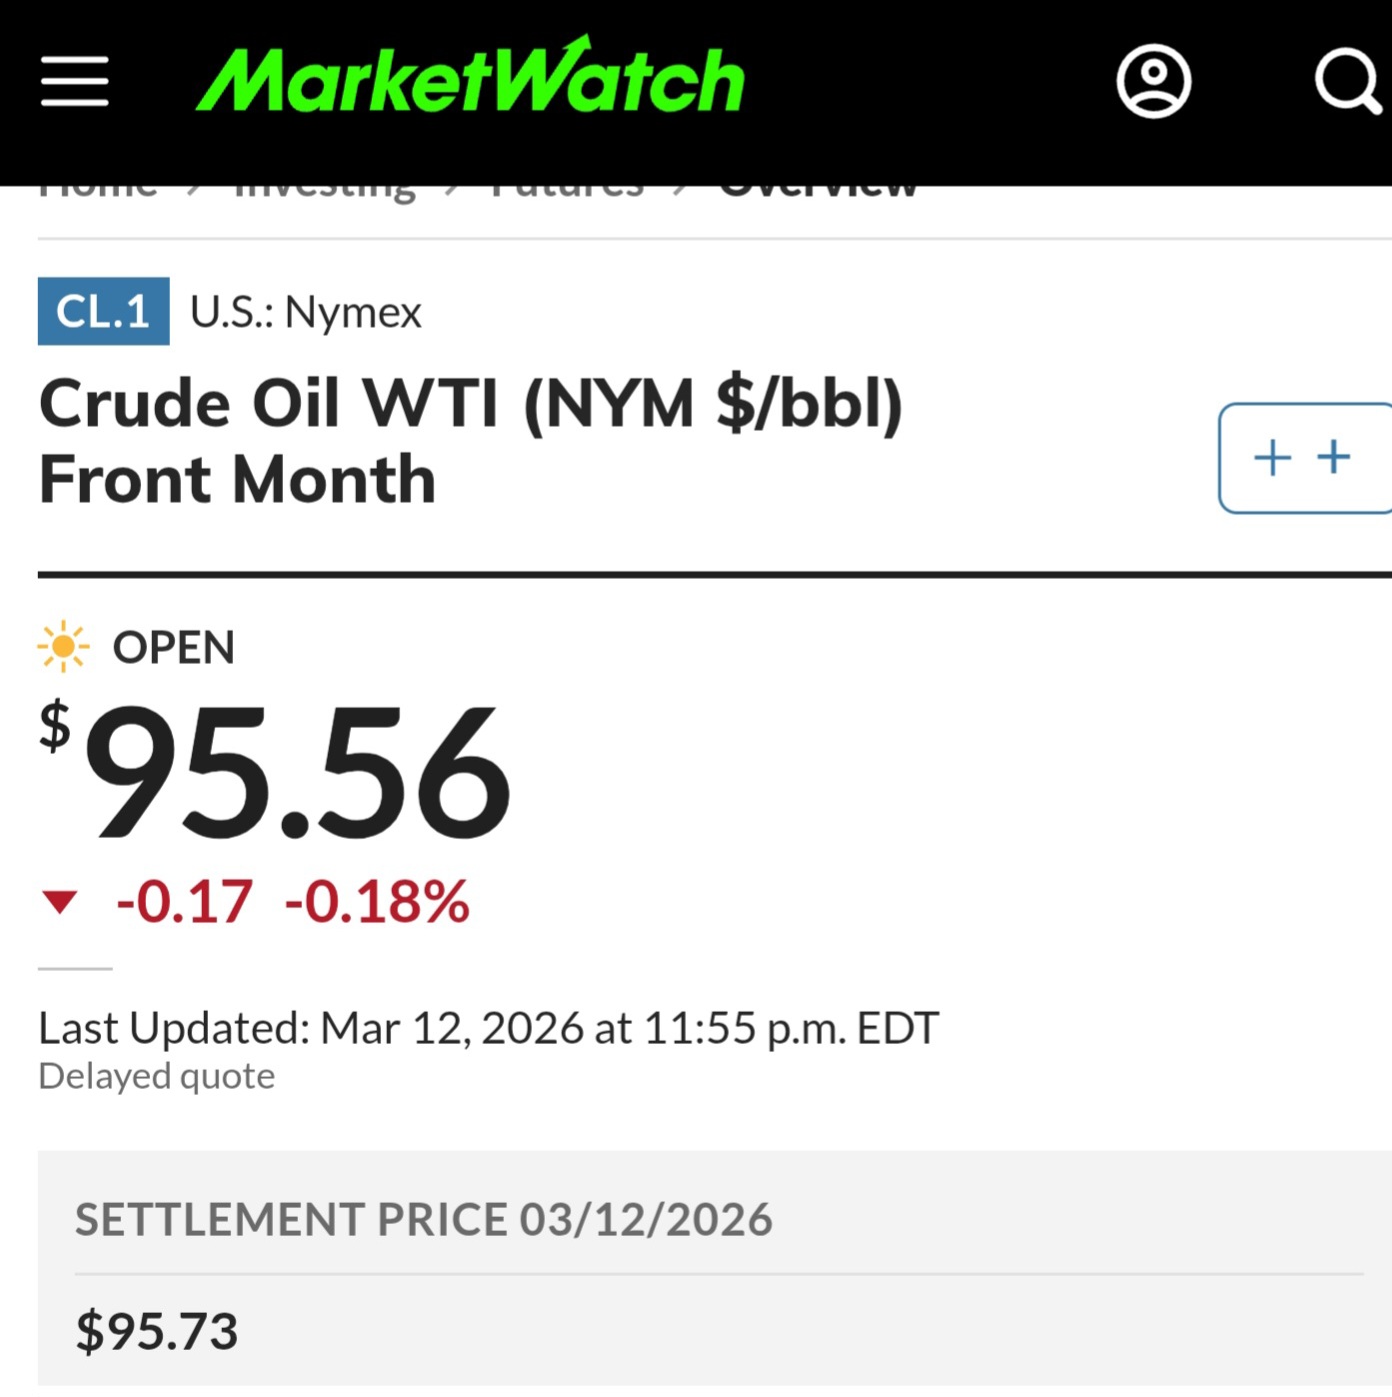Click the -0.18% percent change
Viewport: 1392px width, 1397px height.
point(377,902)
